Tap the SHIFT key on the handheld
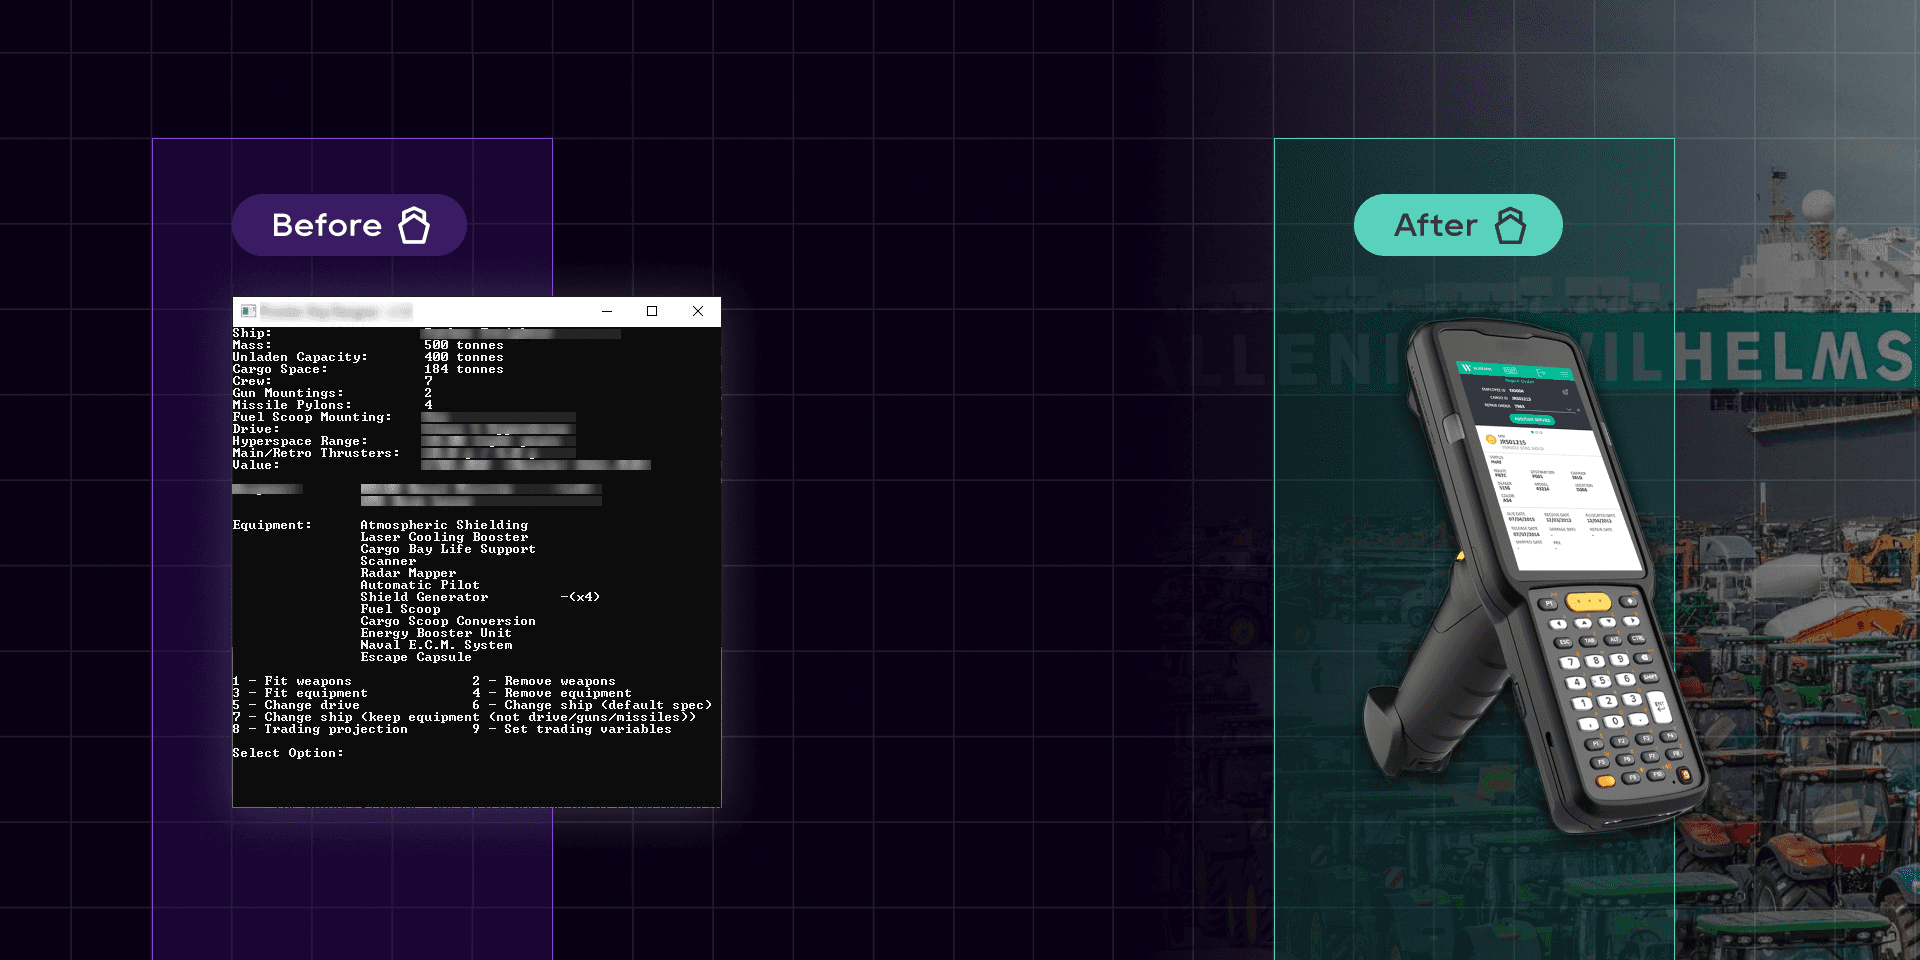The height and width of the screenshot is (960, 1920). point(1649,677)
